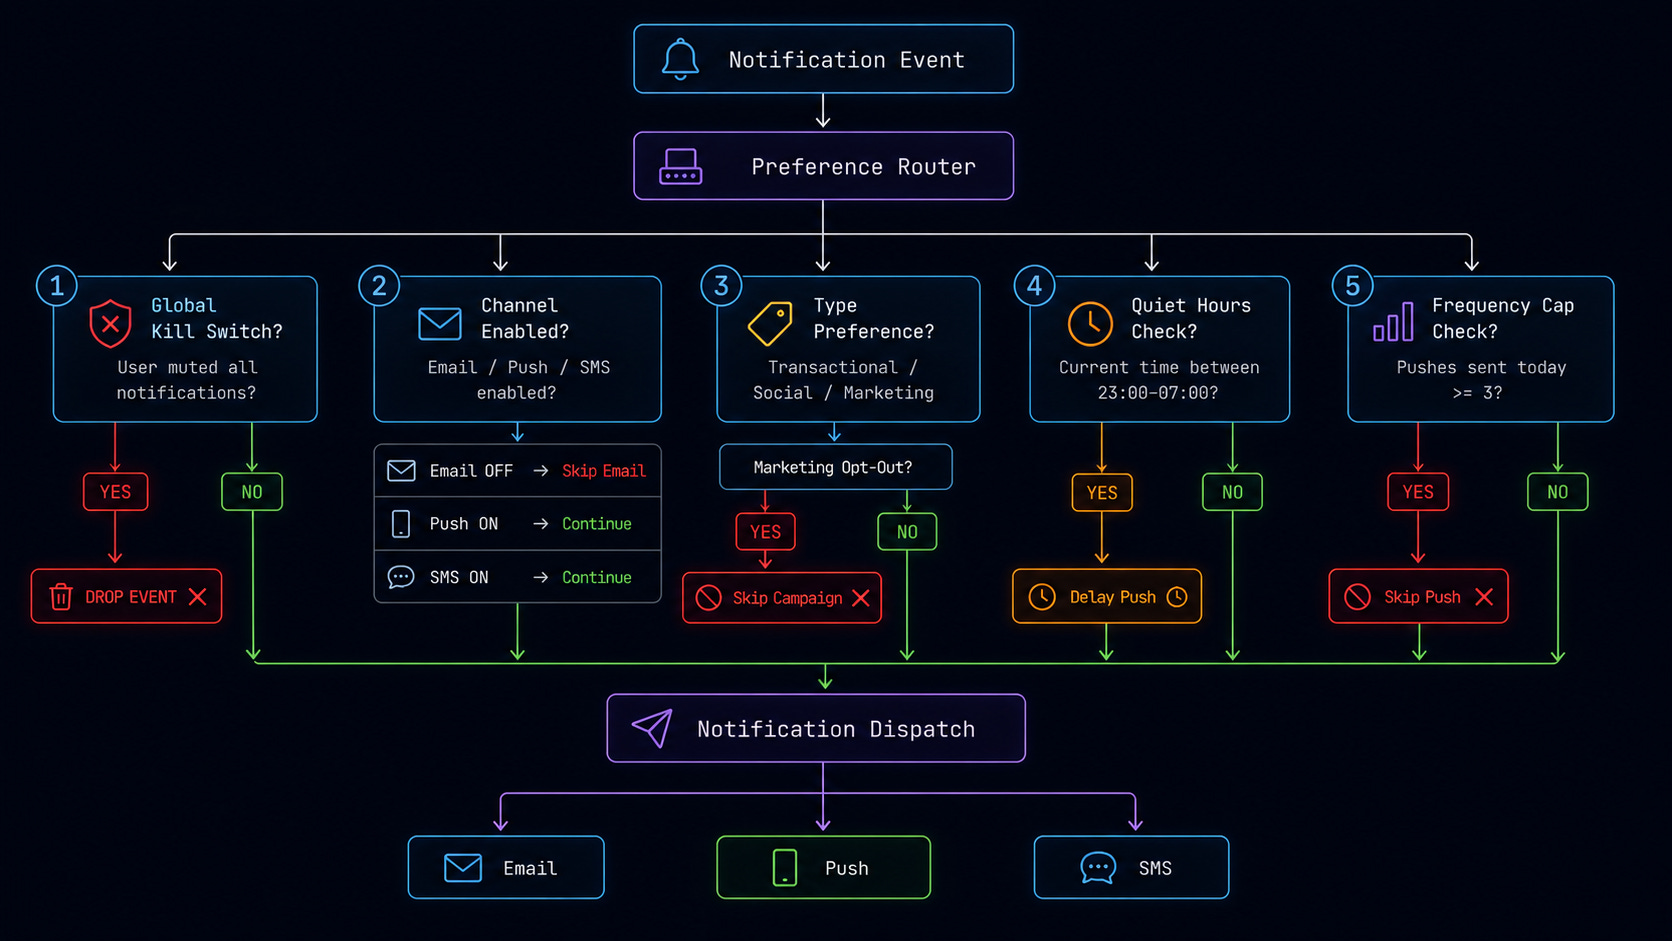The width and height of the screenshot is (1672, 941).
Task: Select the Notification Dispatch node
Action: (x=816, y=728)
